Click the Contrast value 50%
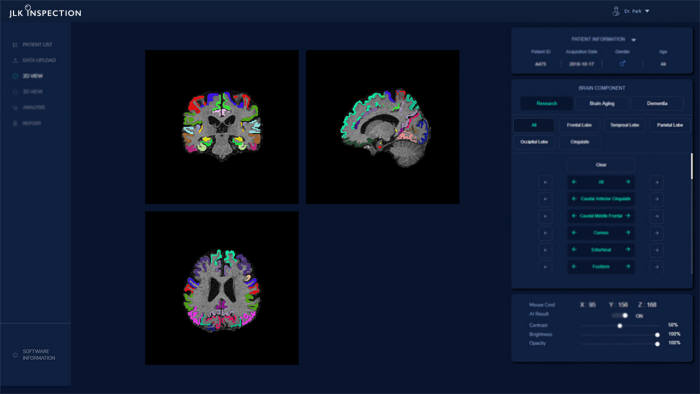This screenshot has height=394, width=700. 673,325
